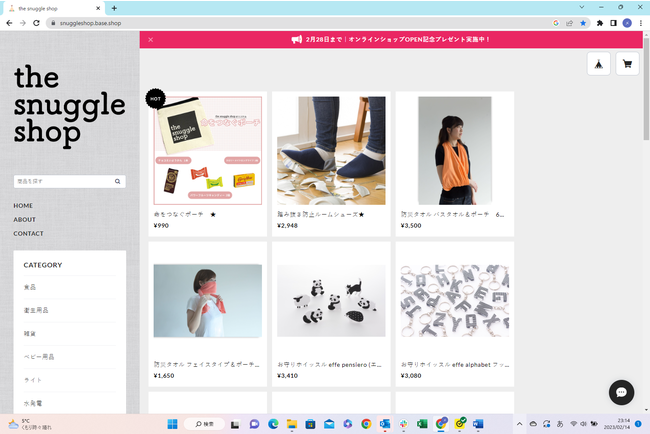Open the room shoes product thumbnail

coord(331,150)
